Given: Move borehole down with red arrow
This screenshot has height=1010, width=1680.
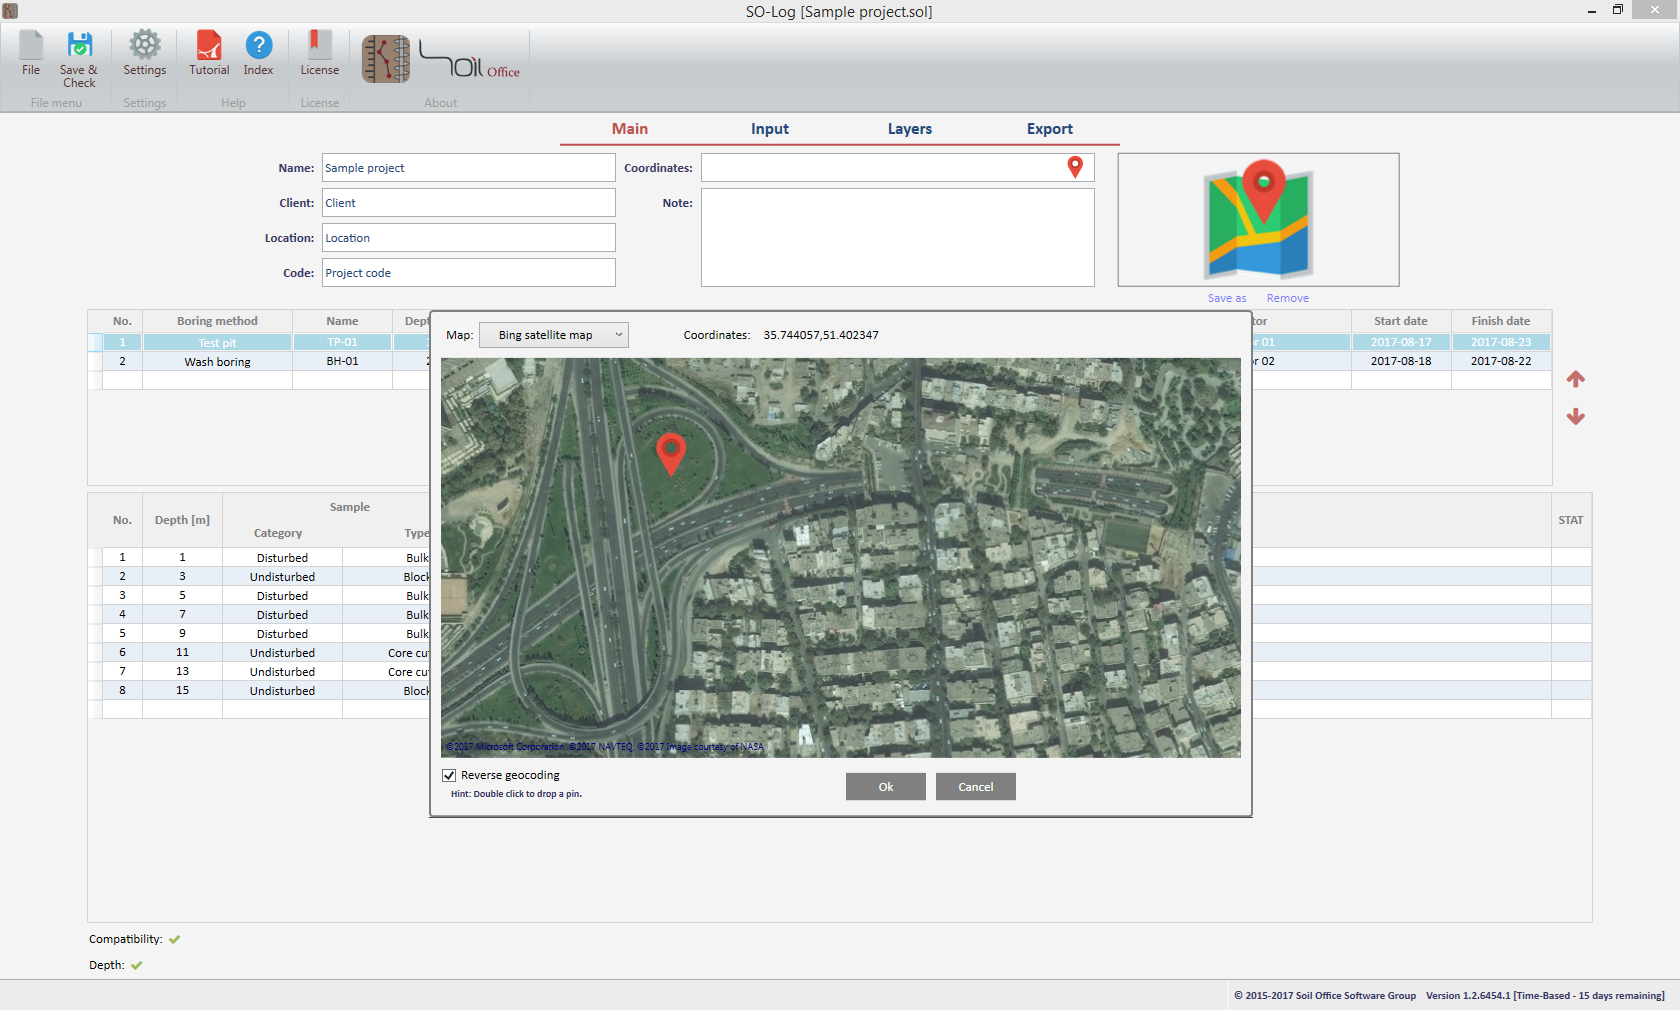Looking at the screenshot, I should tap(1576, 416).
